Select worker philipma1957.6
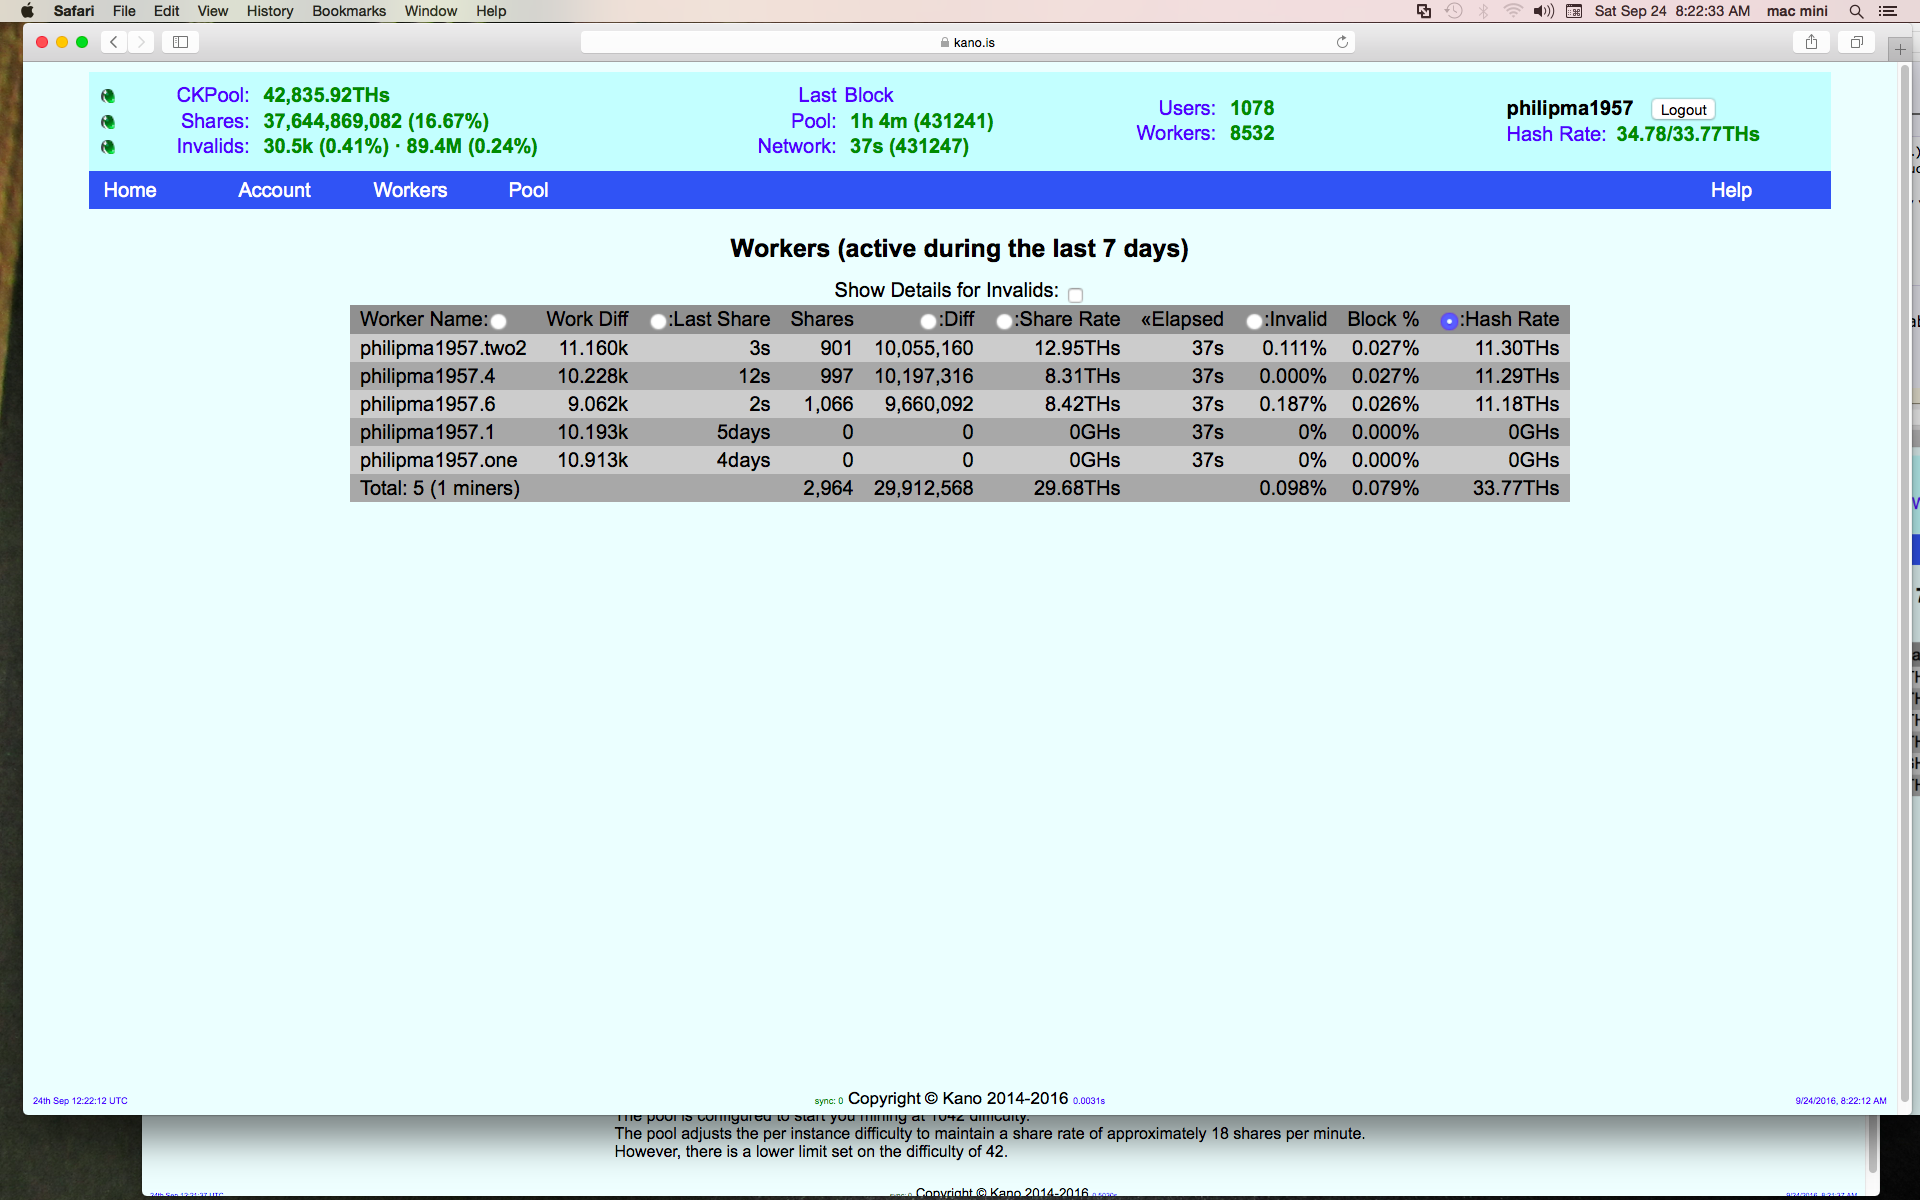 [x=427, y=404]
